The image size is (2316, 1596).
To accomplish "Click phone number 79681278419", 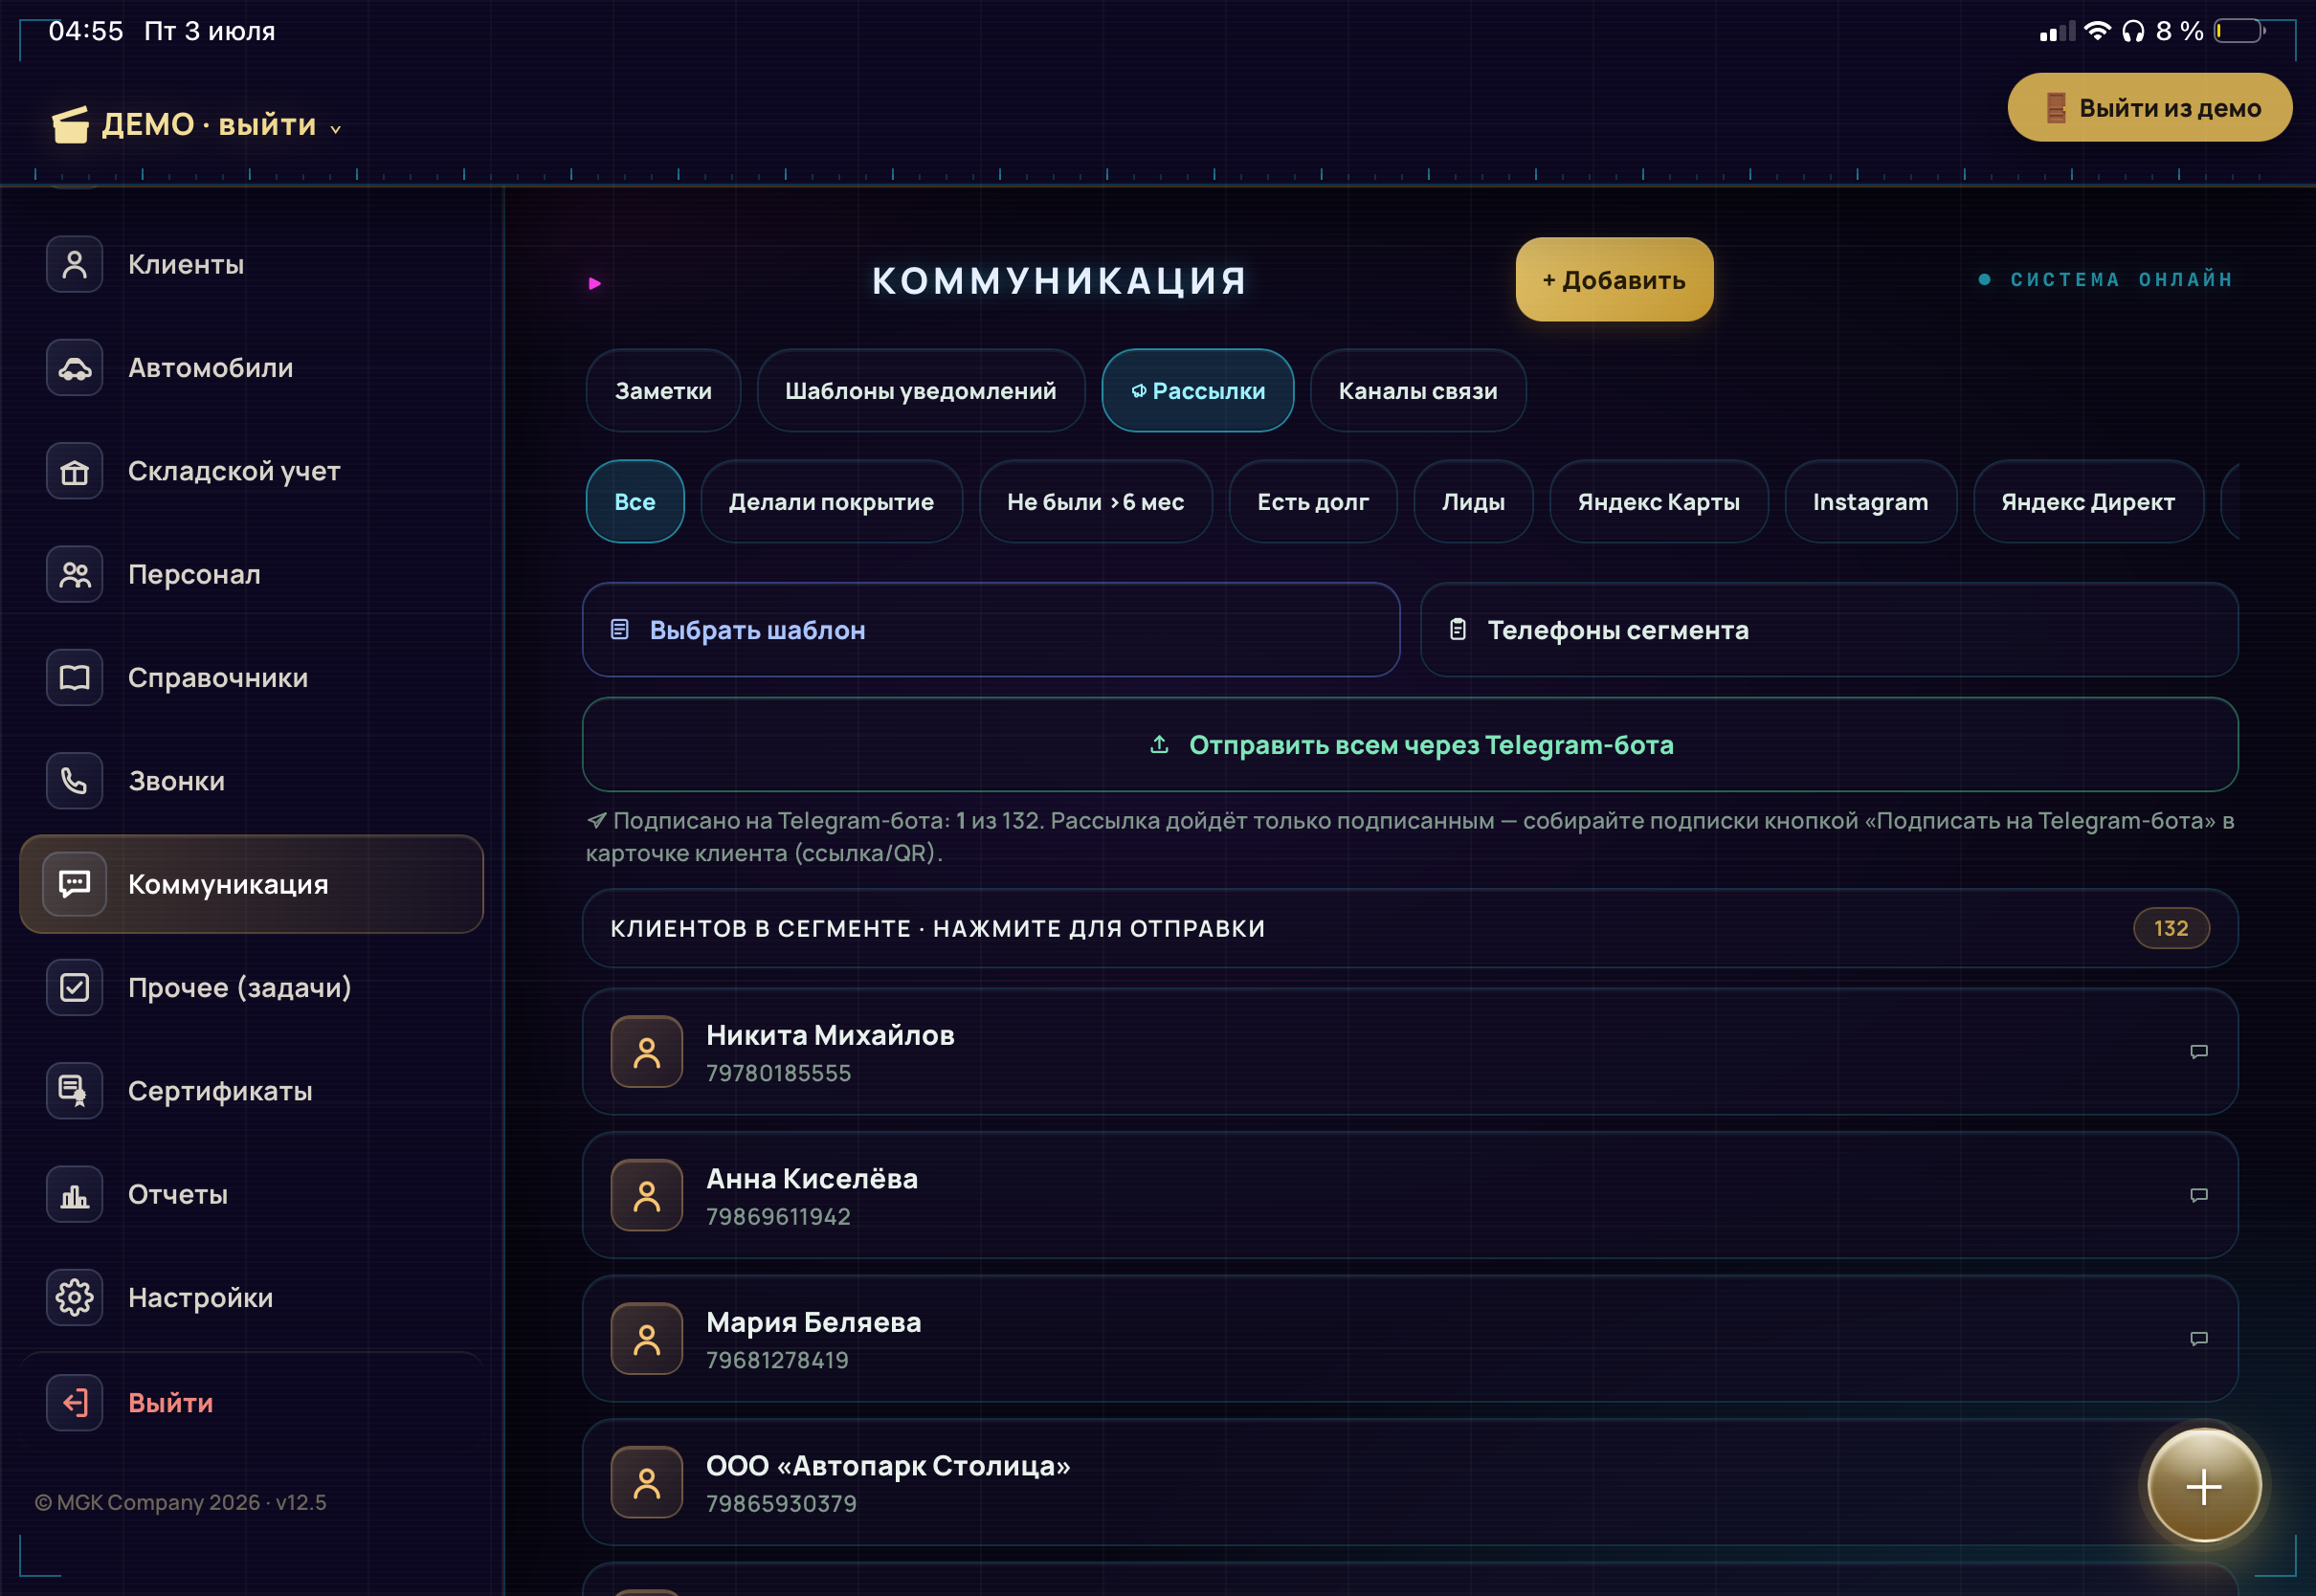I will click(x=777, y=1360).
